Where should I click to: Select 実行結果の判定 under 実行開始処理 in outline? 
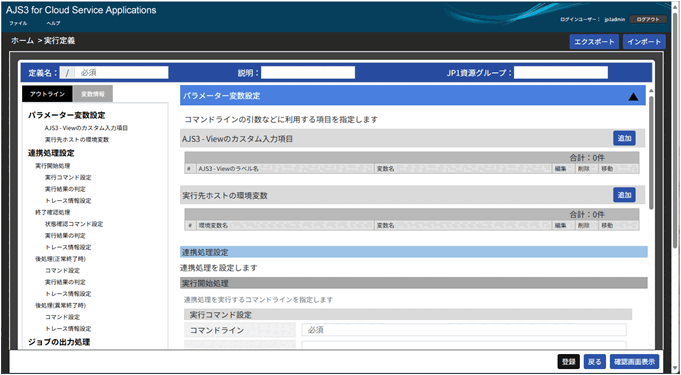tap(65, 189)
